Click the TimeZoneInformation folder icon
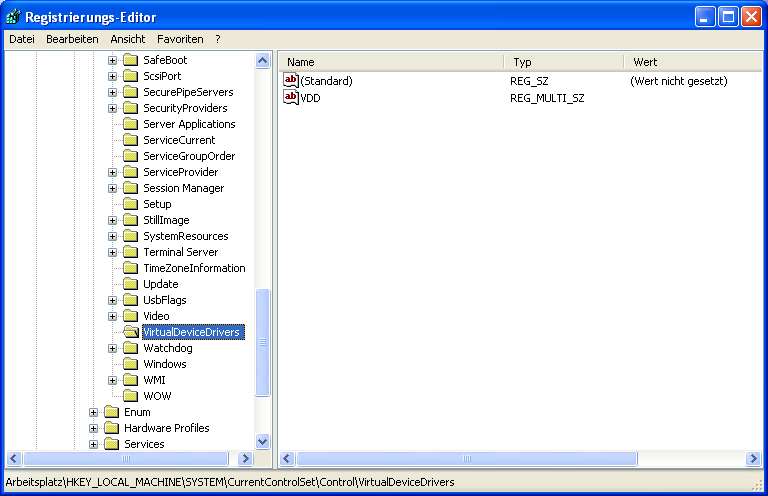Screen dimensions: 768x496 coord(130,268)
